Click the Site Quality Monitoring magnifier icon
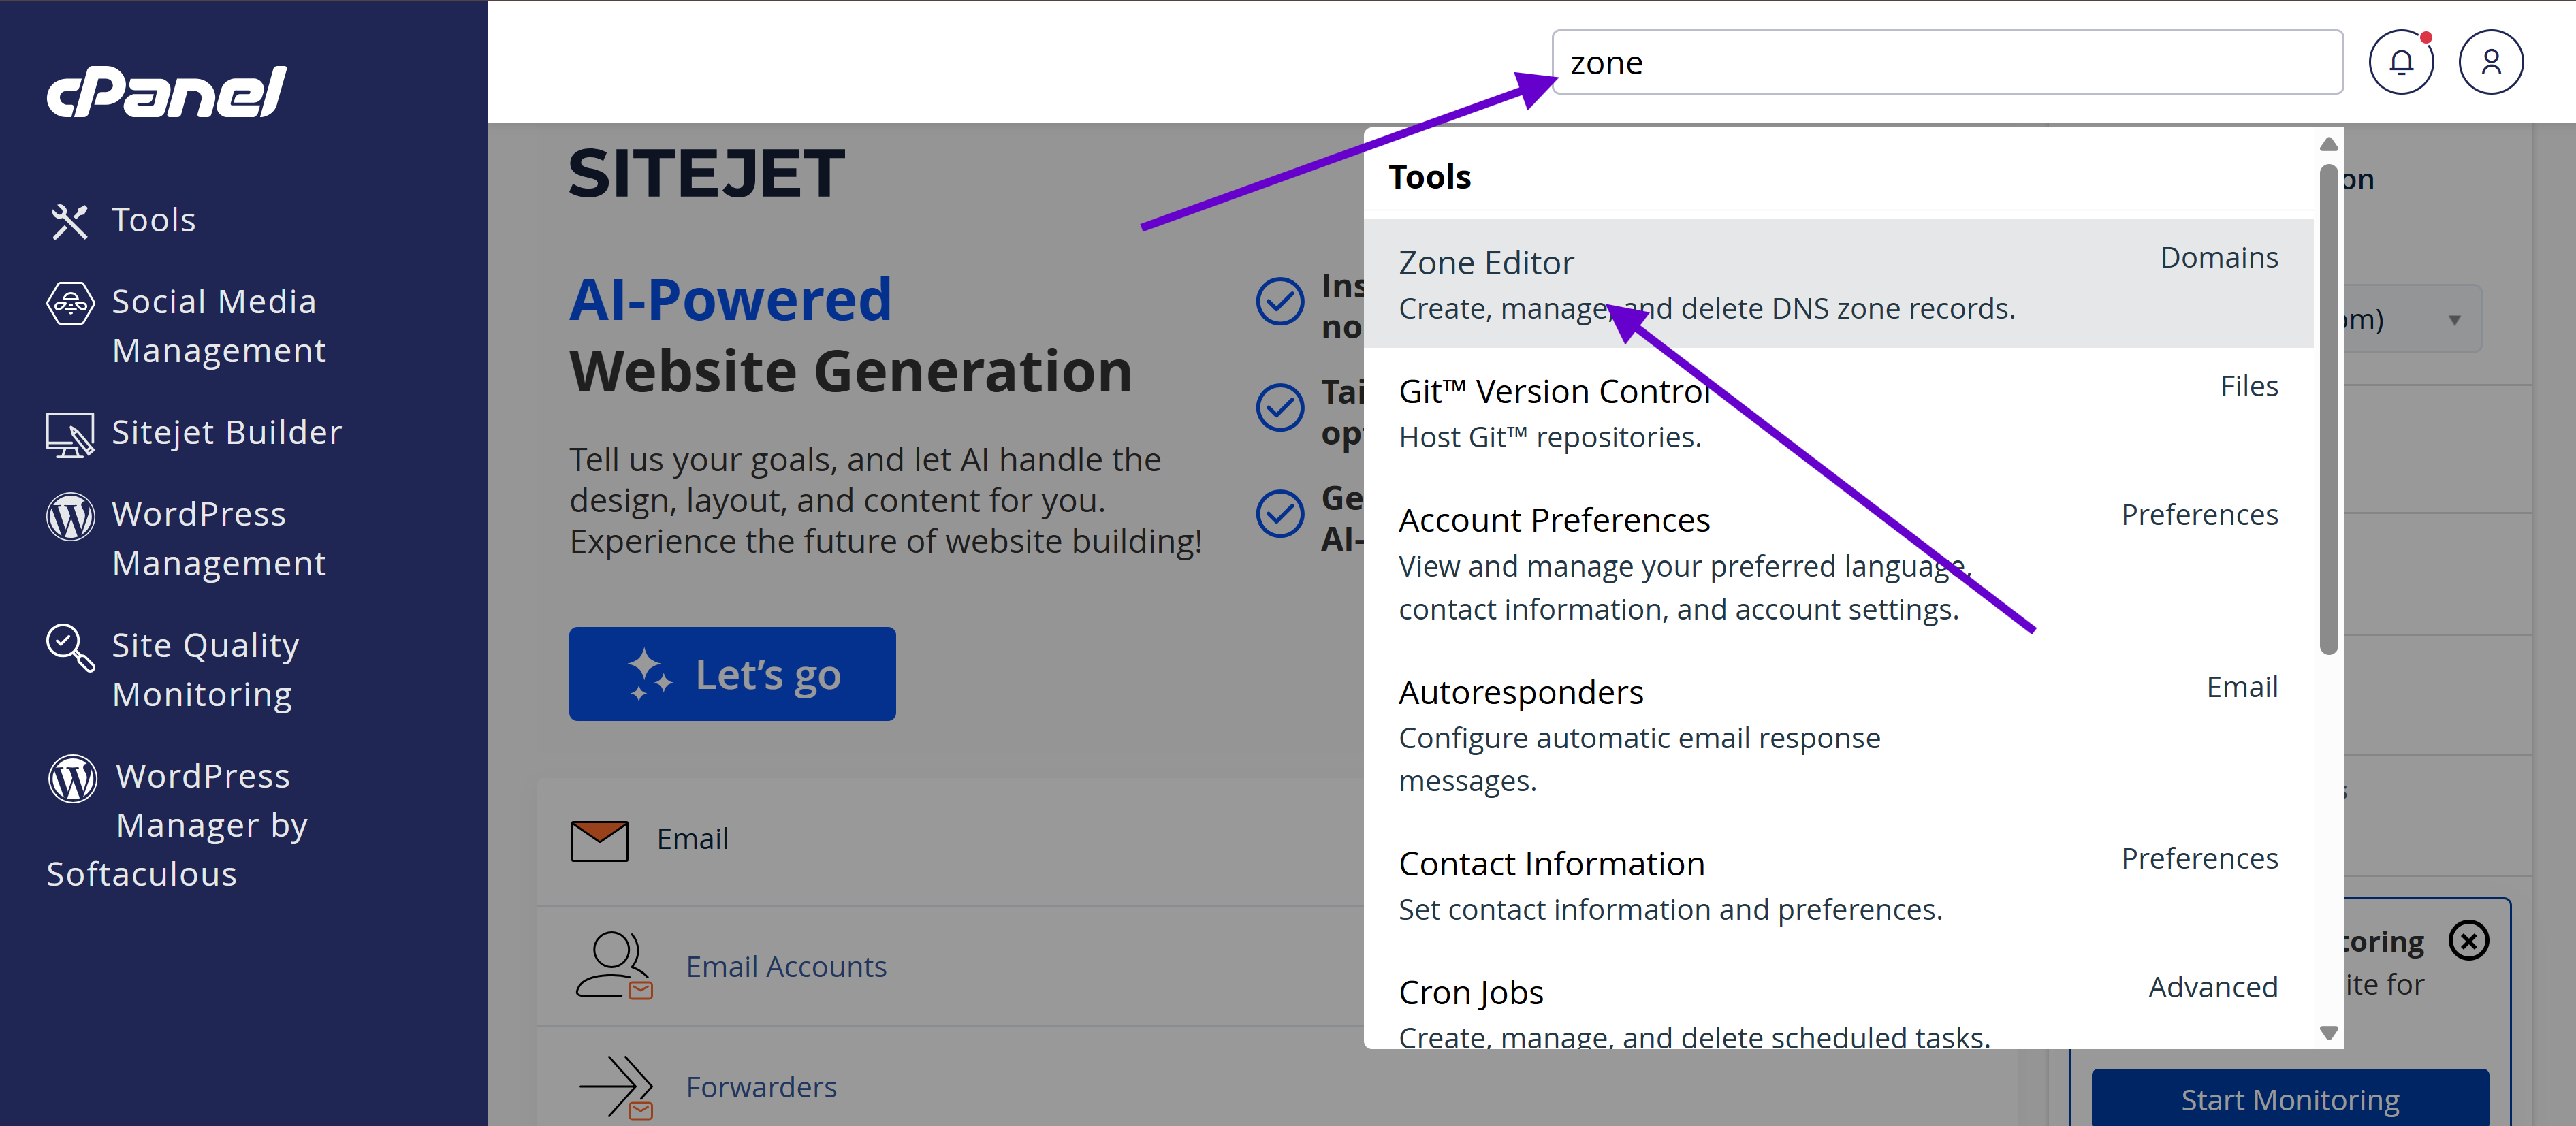 (x=70, y=647)
